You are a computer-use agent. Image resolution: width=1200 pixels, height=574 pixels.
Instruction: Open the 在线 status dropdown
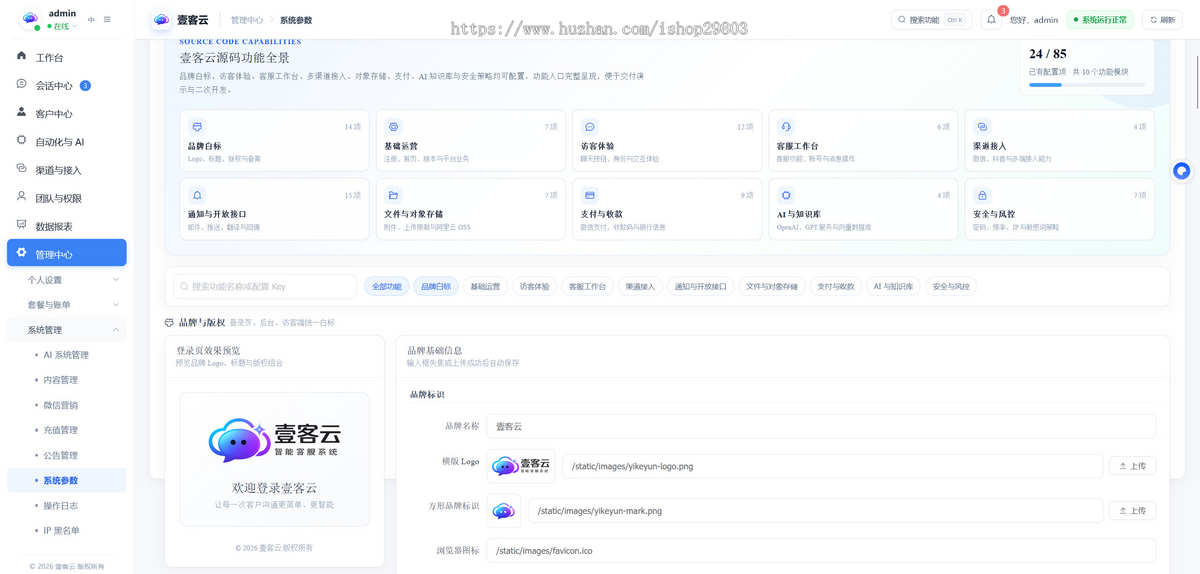click(x=62, y=26)
